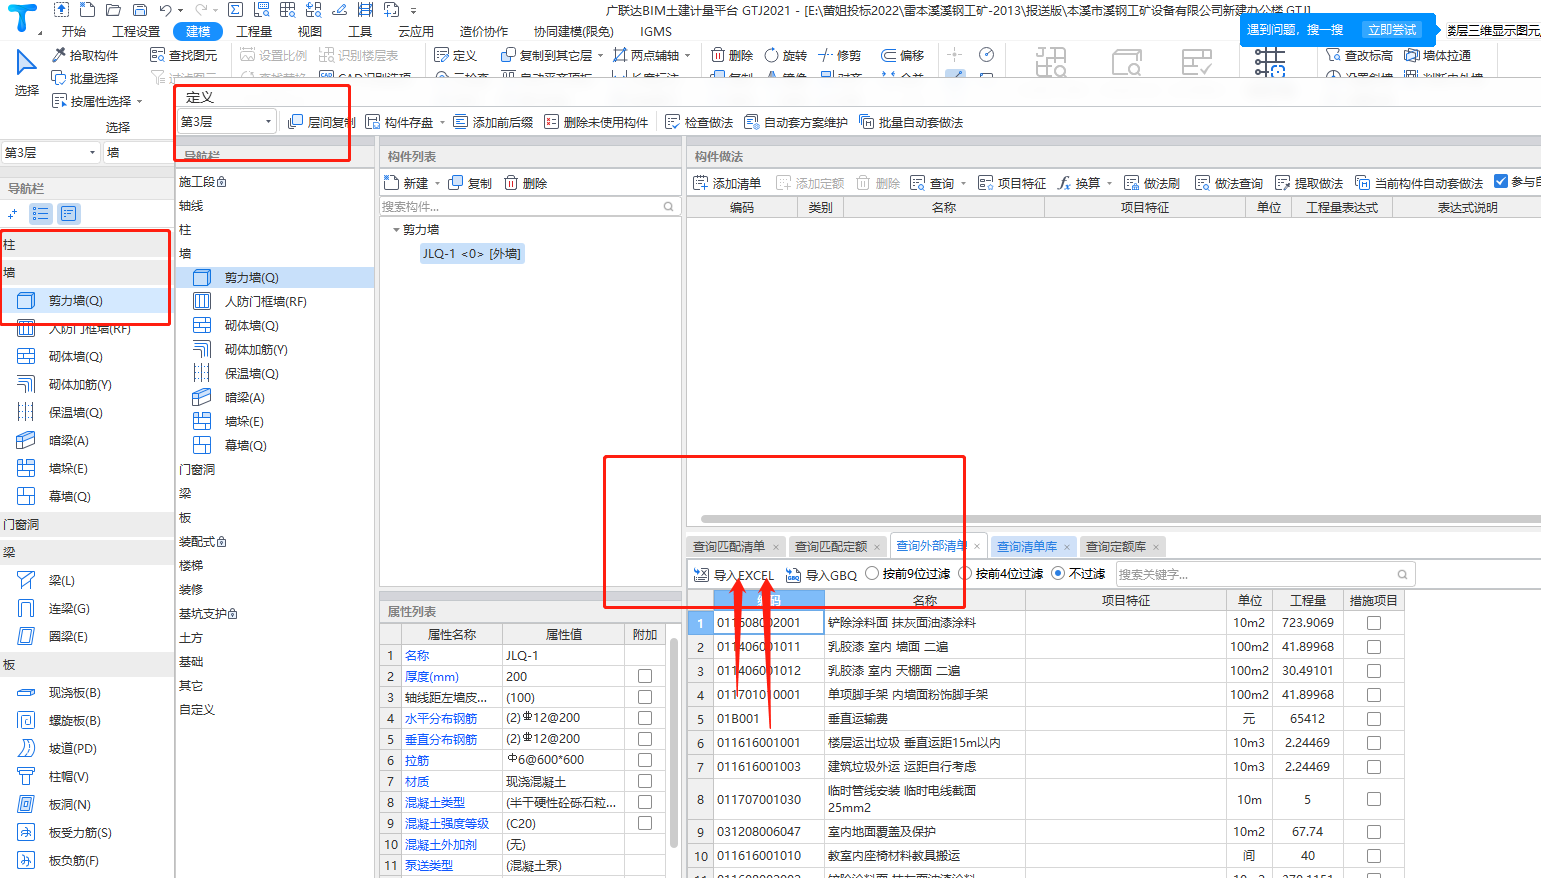Open the 新建 new component dropdown arrow
Screen dimensions: 1541x878
[437, 184]
